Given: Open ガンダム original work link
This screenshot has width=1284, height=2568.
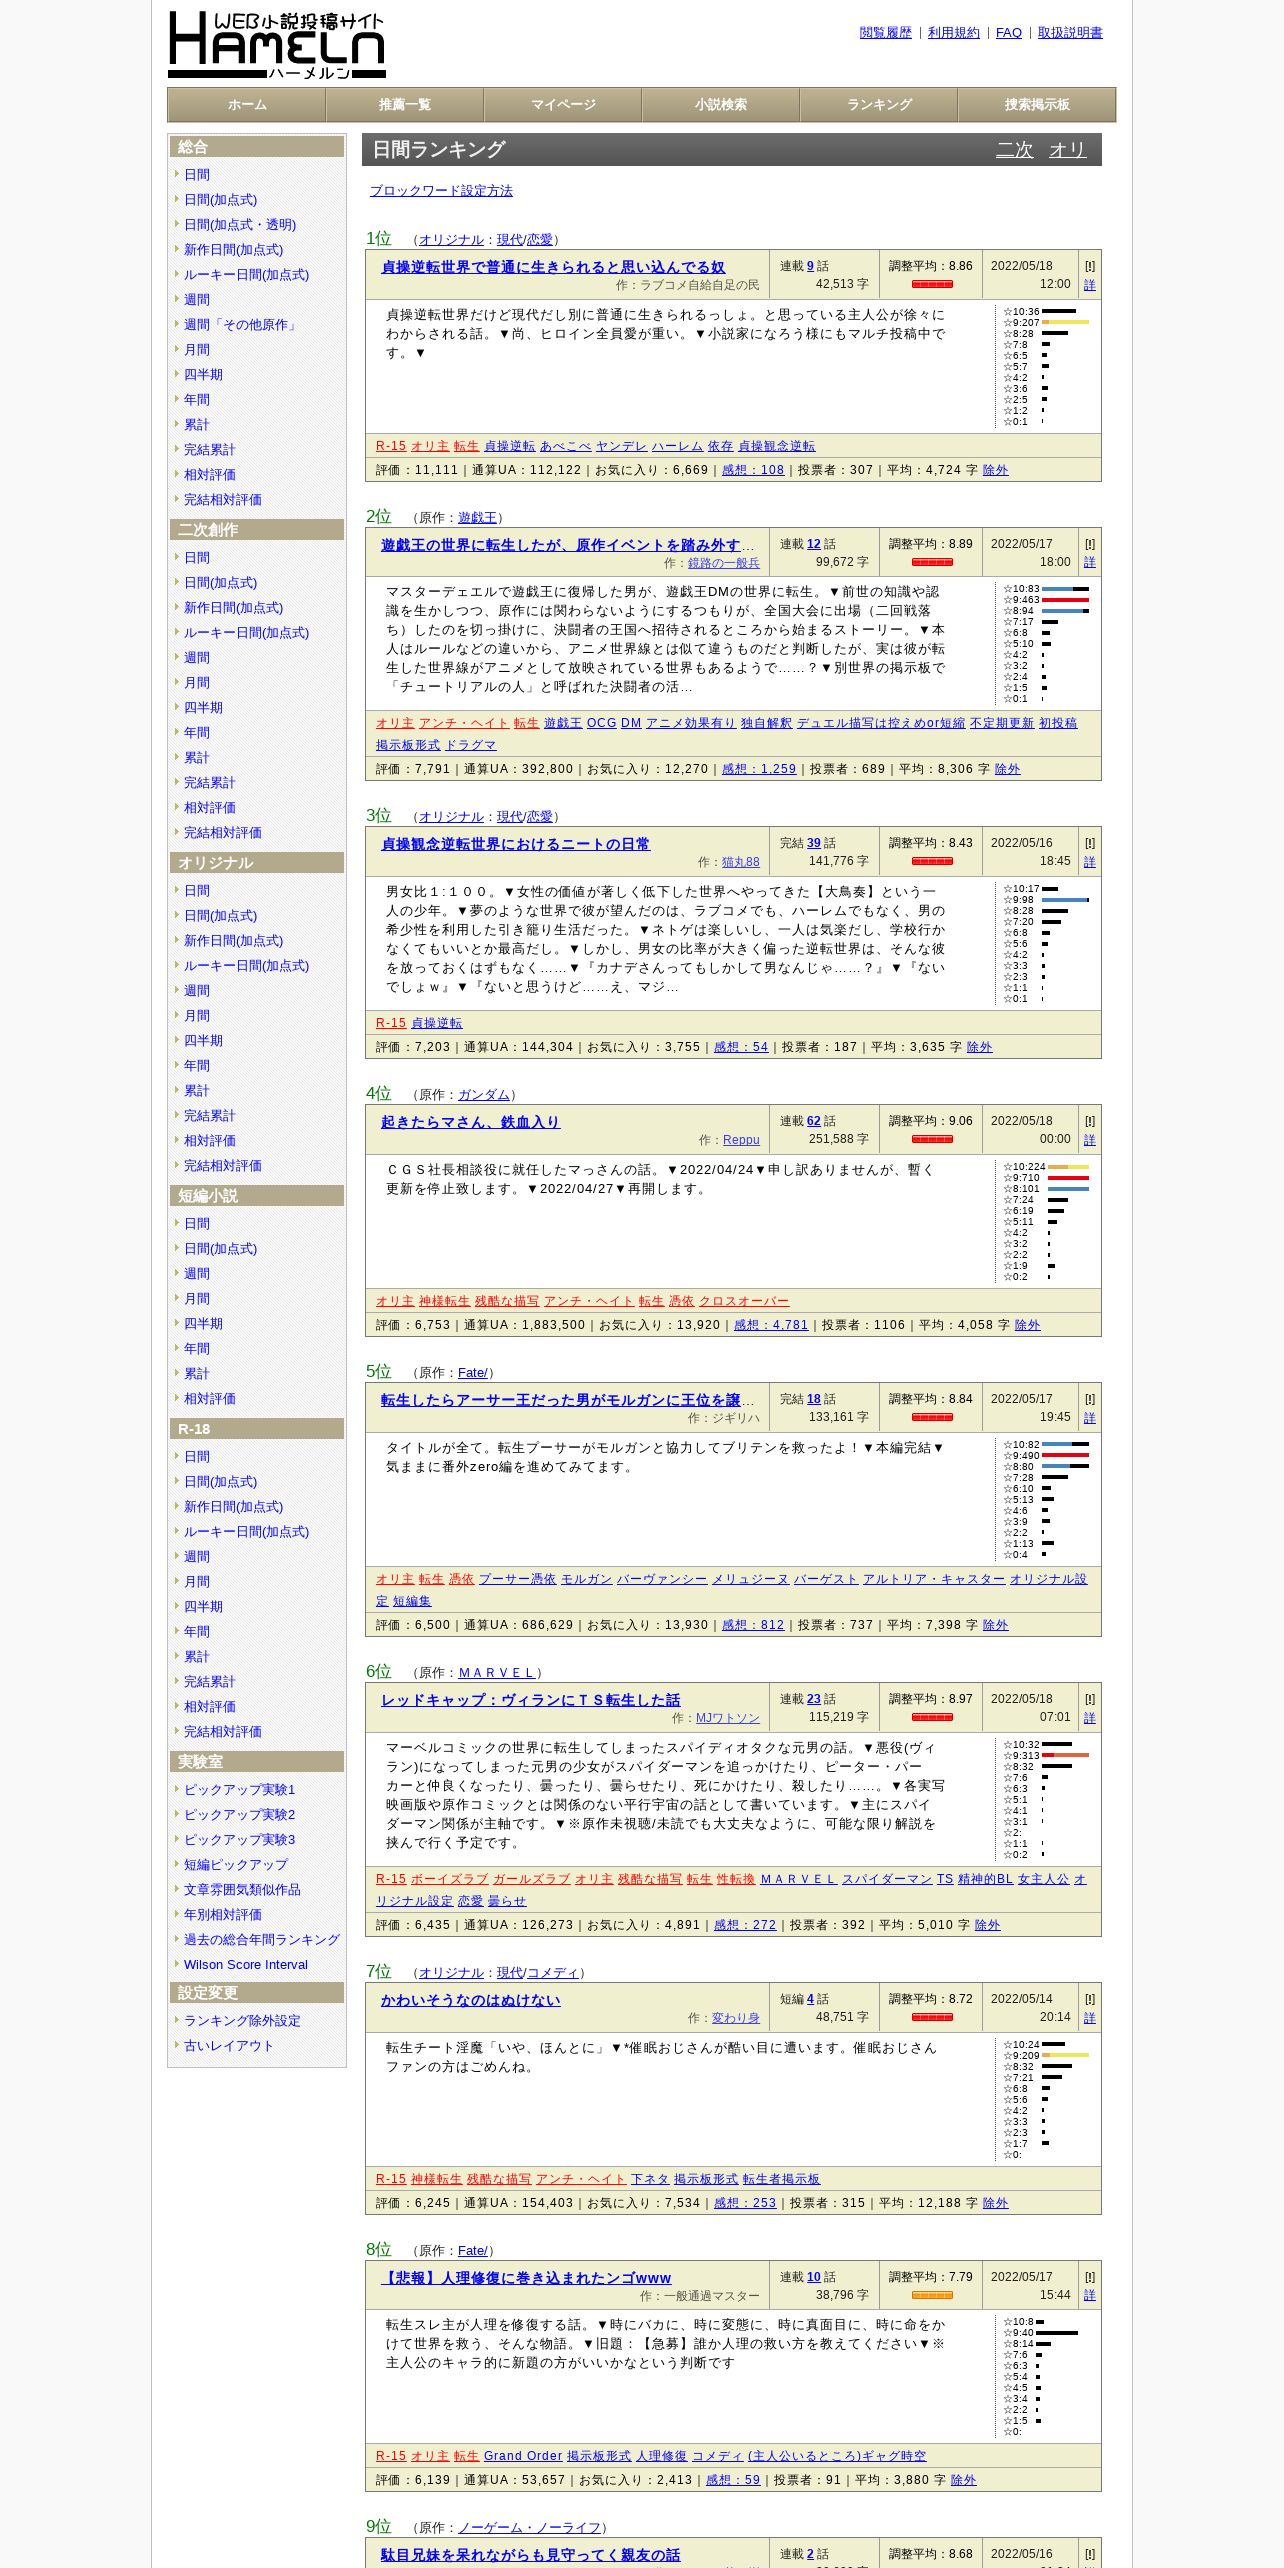Looking at the screenshot, I should click(x=484, y=1095).
